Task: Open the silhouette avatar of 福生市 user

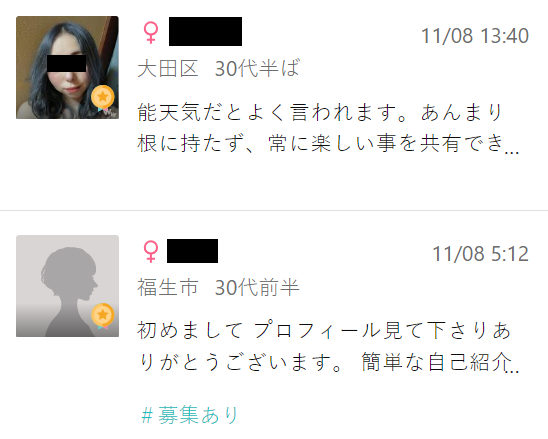Action: 67,286
